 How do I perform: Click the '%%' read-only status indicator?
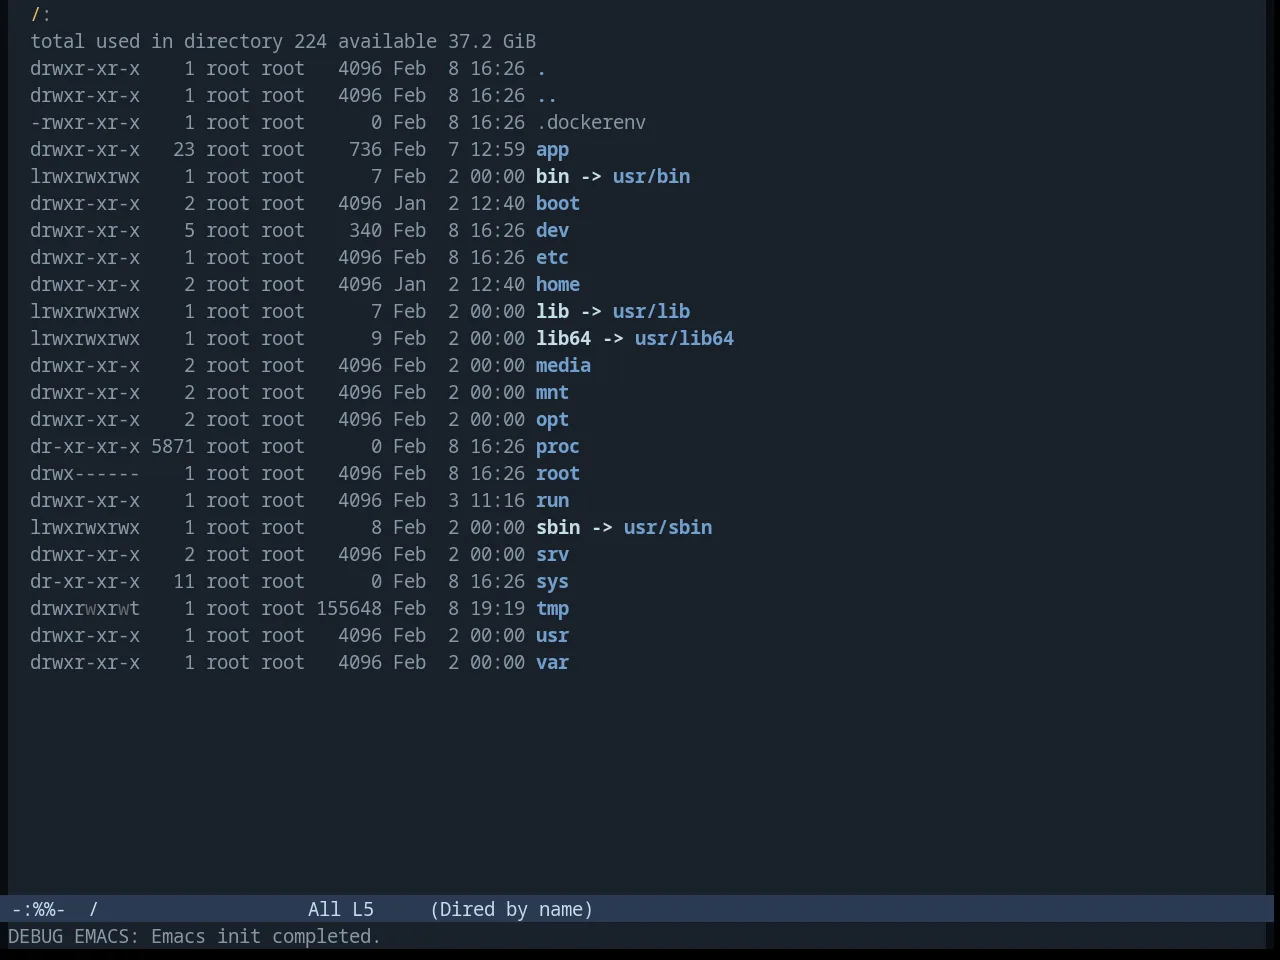[43, 910]
